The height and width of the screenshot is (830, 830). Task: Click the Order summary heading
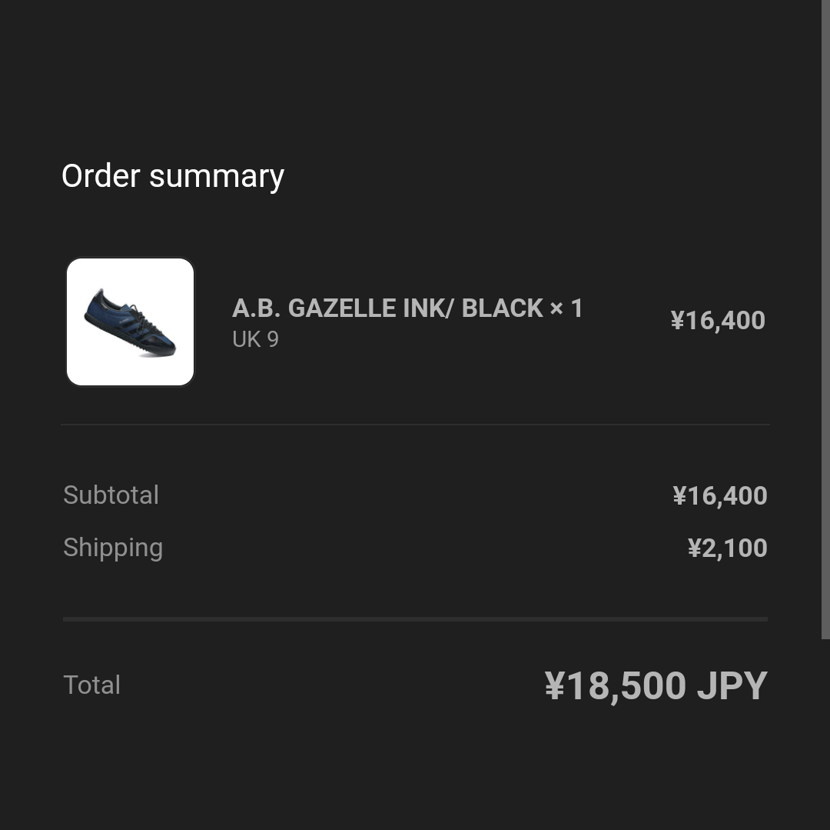[173, 176]
